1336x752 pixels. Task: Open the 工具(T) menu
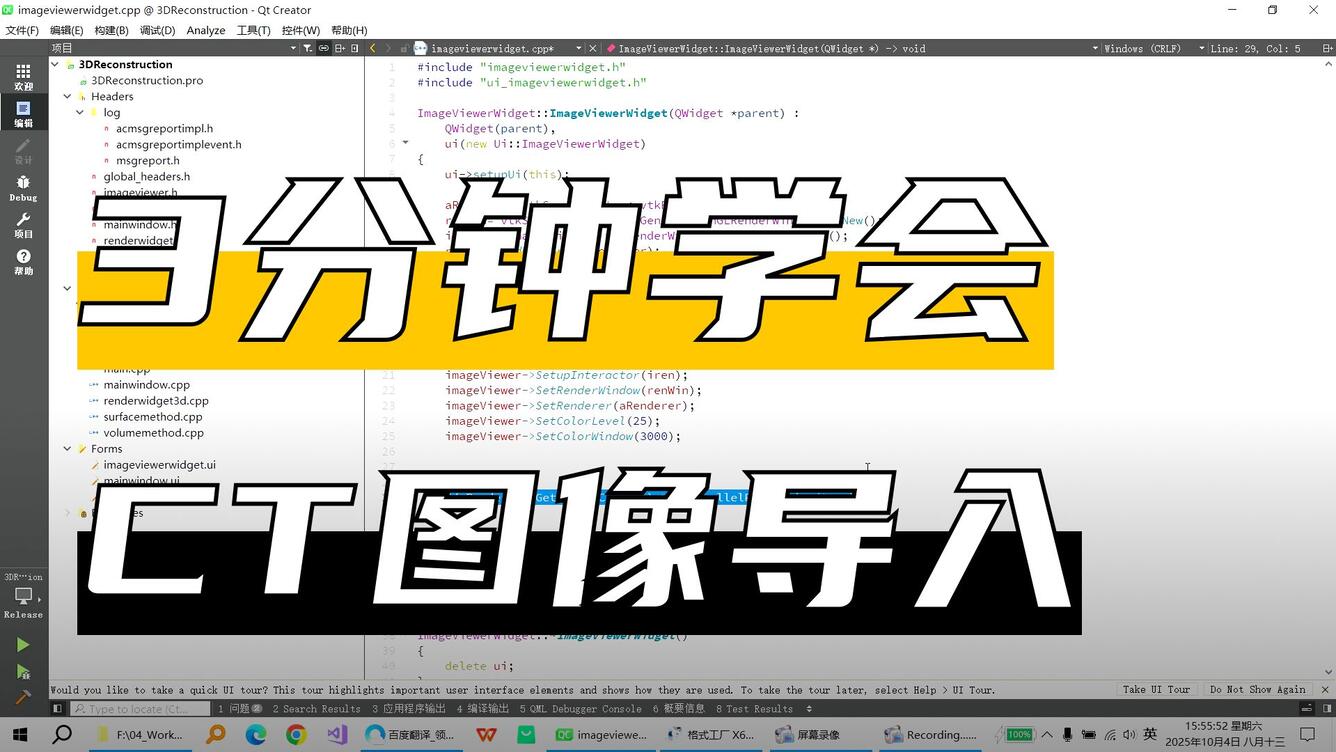(x=253, y=30)
